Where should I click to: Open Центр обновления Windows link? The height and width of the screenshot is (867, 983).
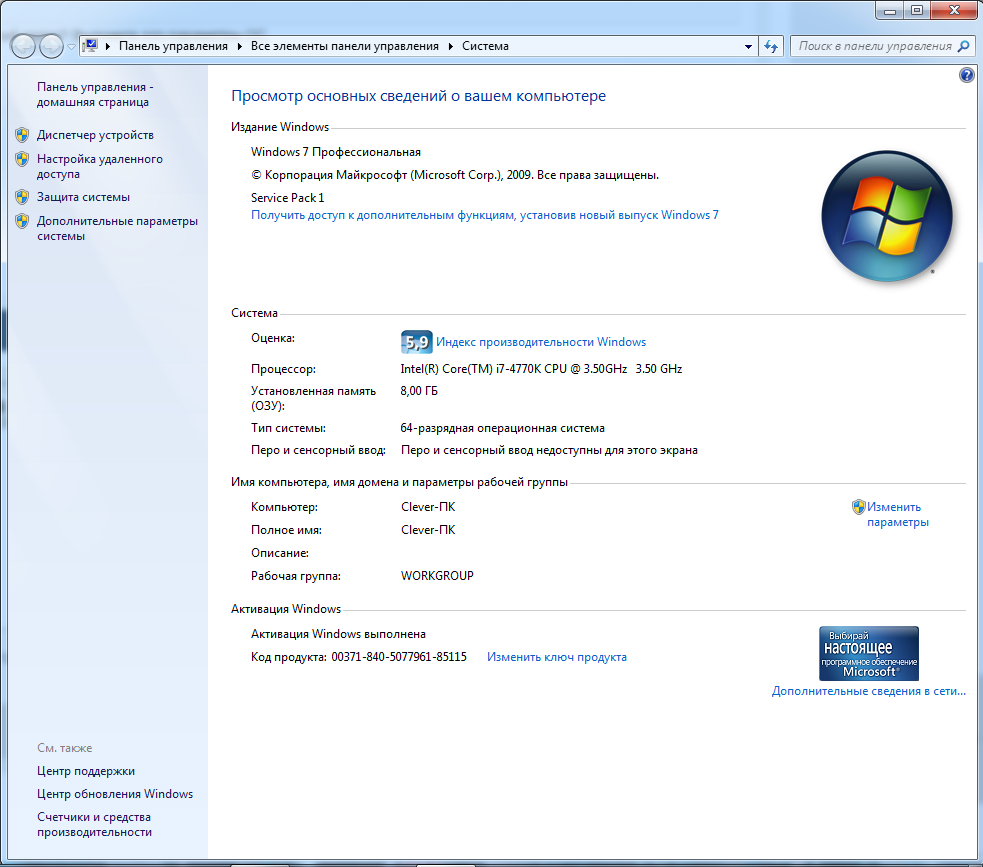tap(115, 794)
